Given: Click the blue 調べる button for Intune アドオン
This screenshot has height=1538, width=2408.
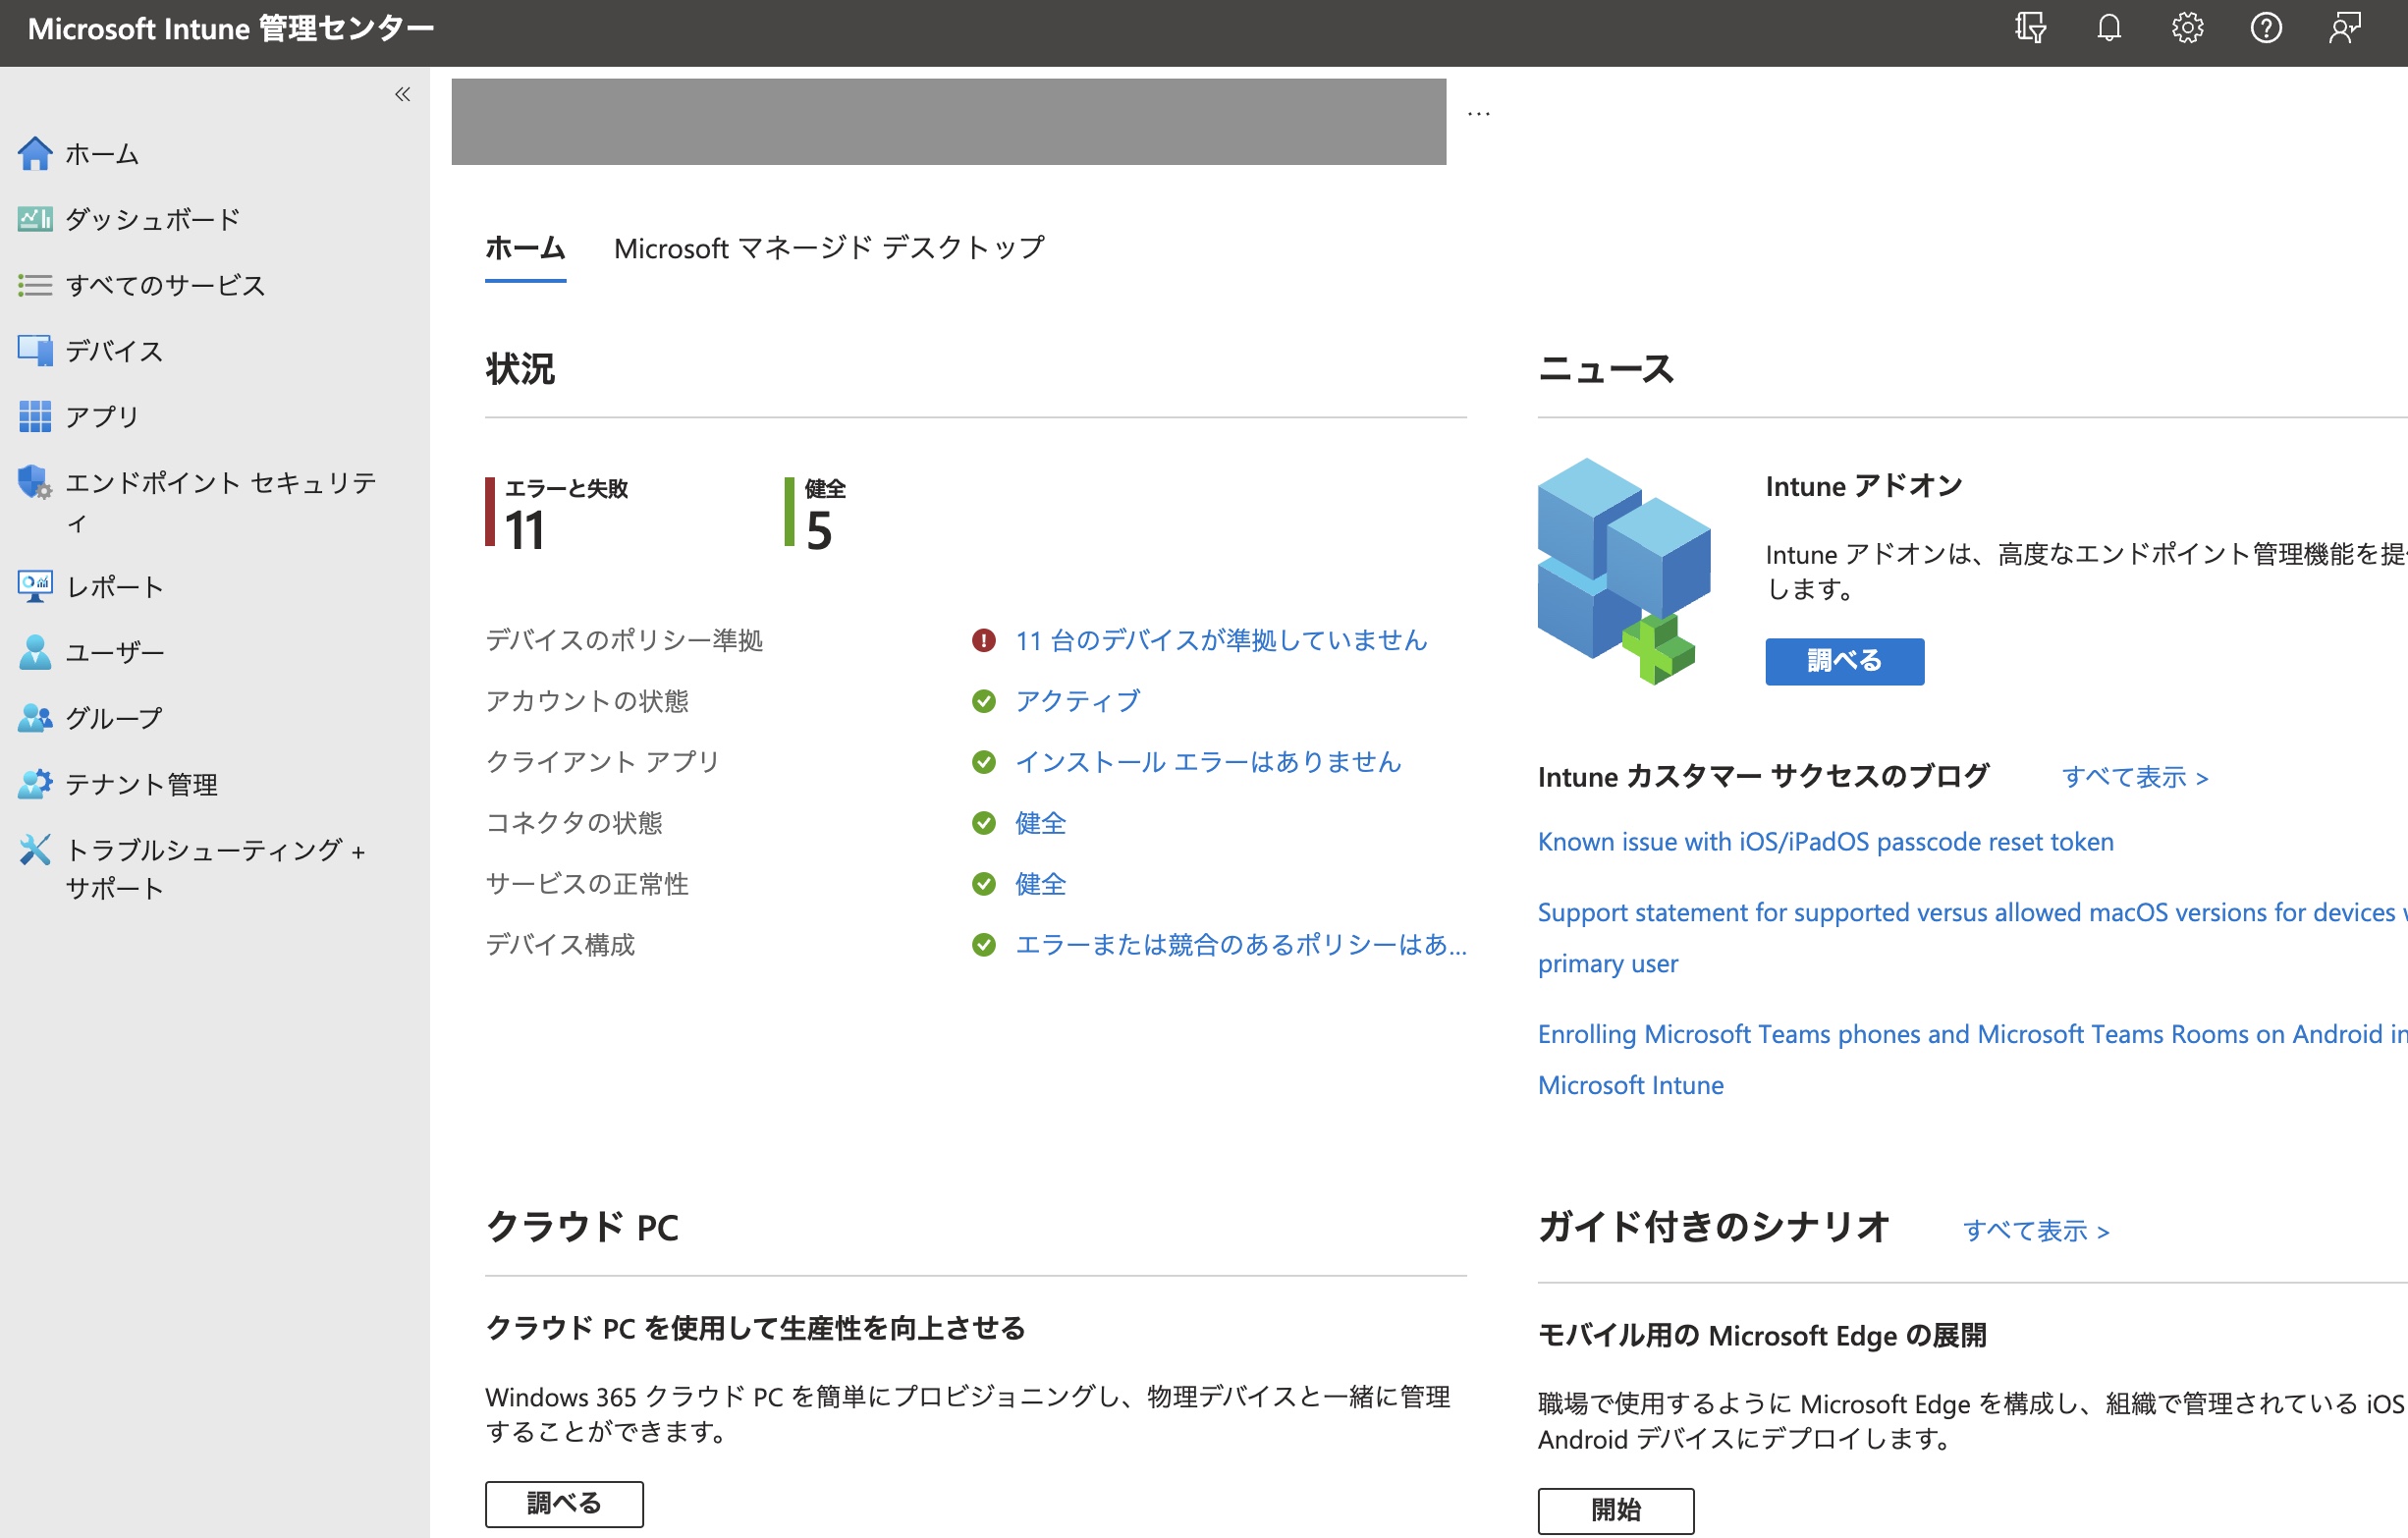Looking at the screenshot, I should click(x=1844, y=661).
